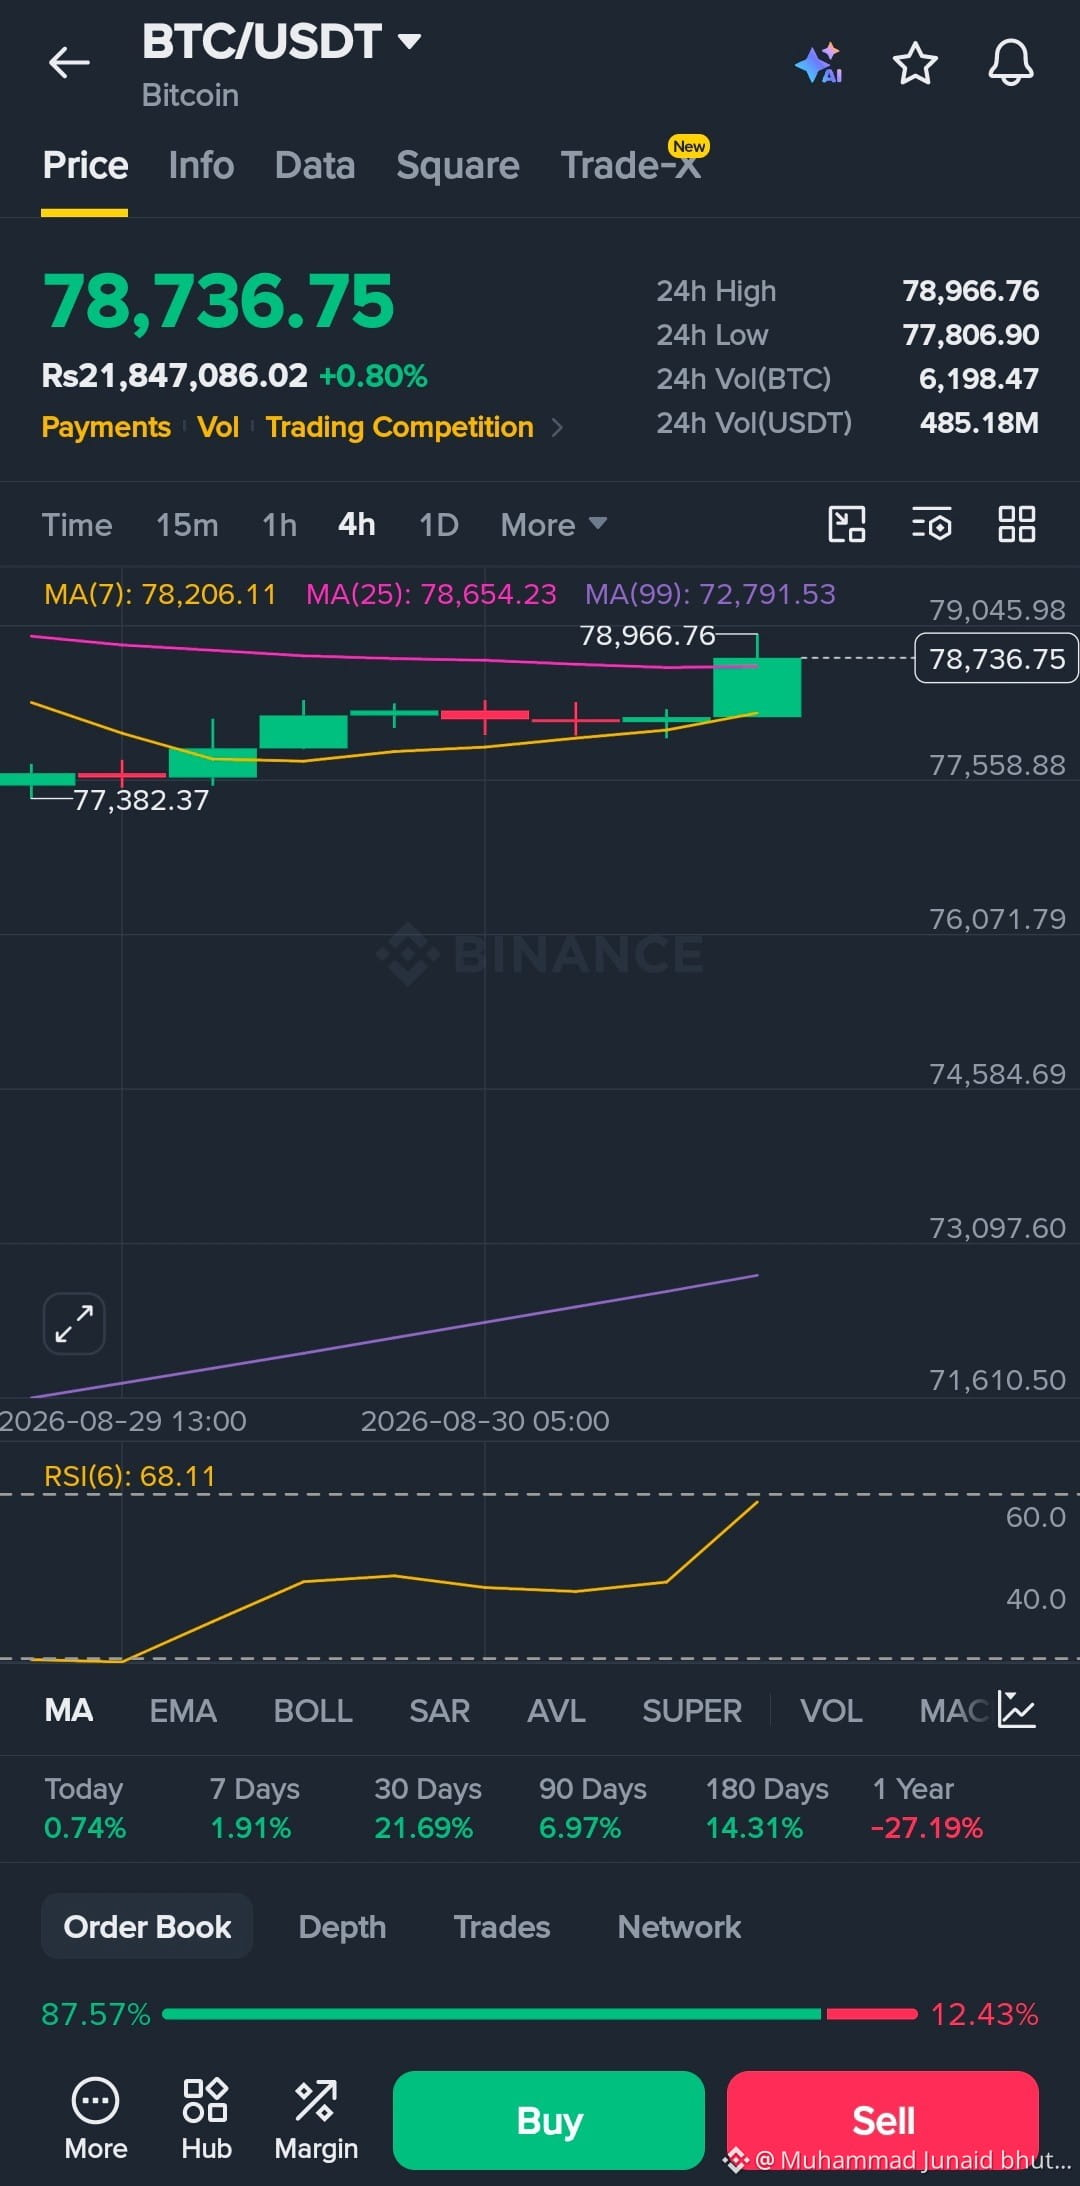Tap the Rs21,847,086.02 converted price
The height and width of the screenshot is (2186, 1080).
(175, 376)
